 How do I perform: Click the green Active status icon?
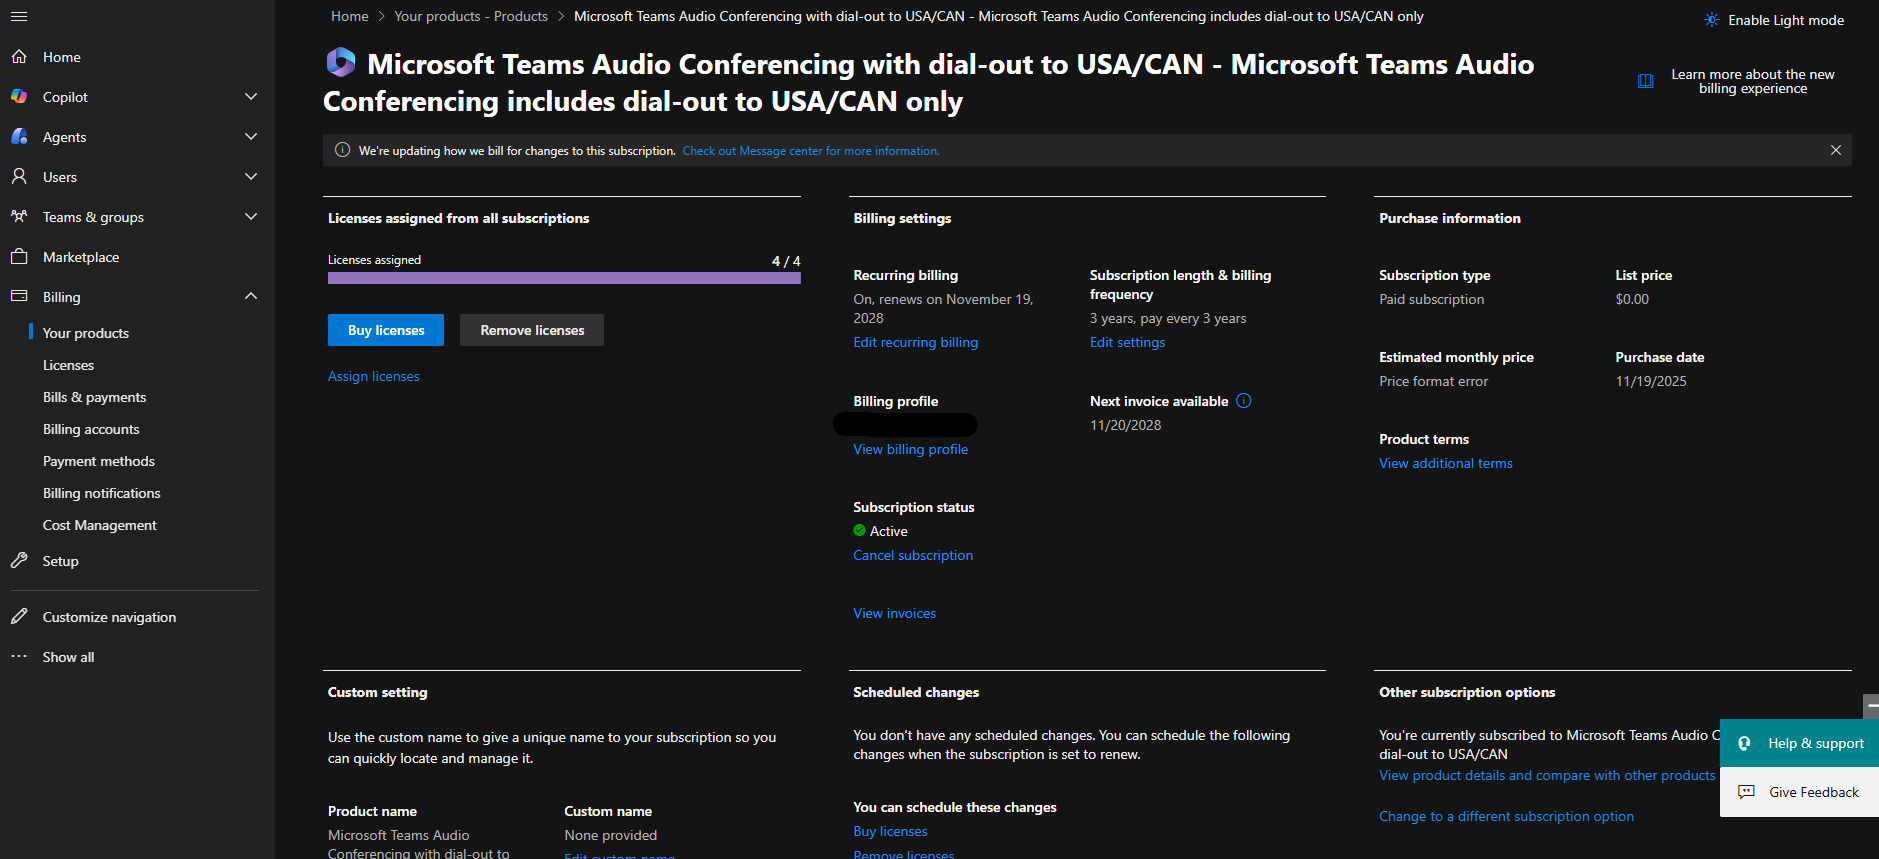pyautogui.click(x=859, y=531)
